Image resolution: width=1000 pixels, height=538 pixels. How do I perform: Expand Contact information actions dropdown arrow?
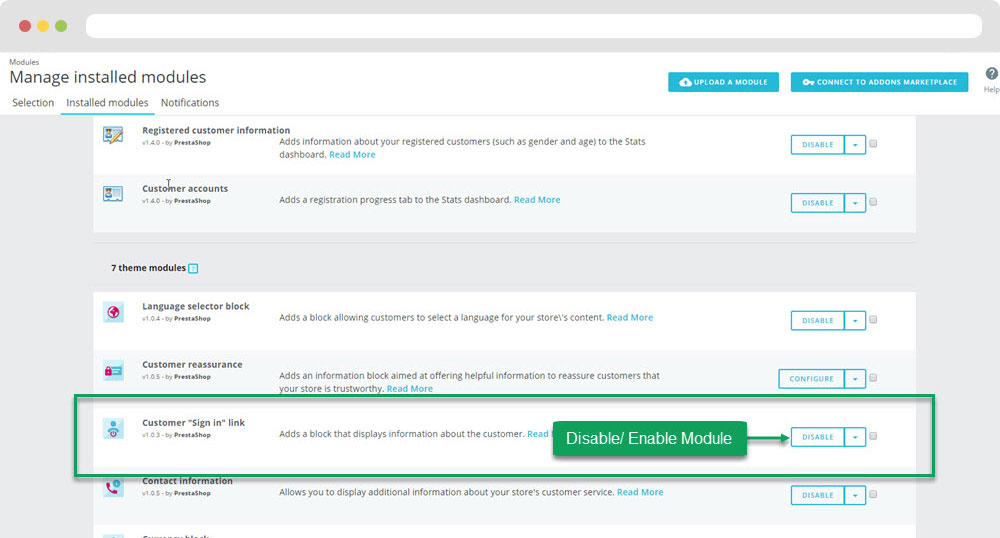click(855, 495)
